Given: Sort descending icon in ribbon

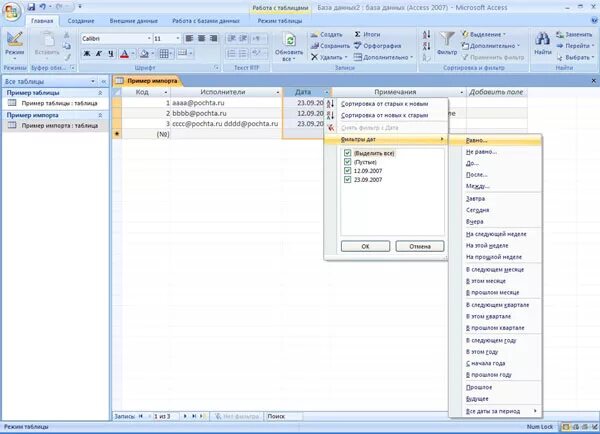Looking at the screenshot, I should (427, 46).
